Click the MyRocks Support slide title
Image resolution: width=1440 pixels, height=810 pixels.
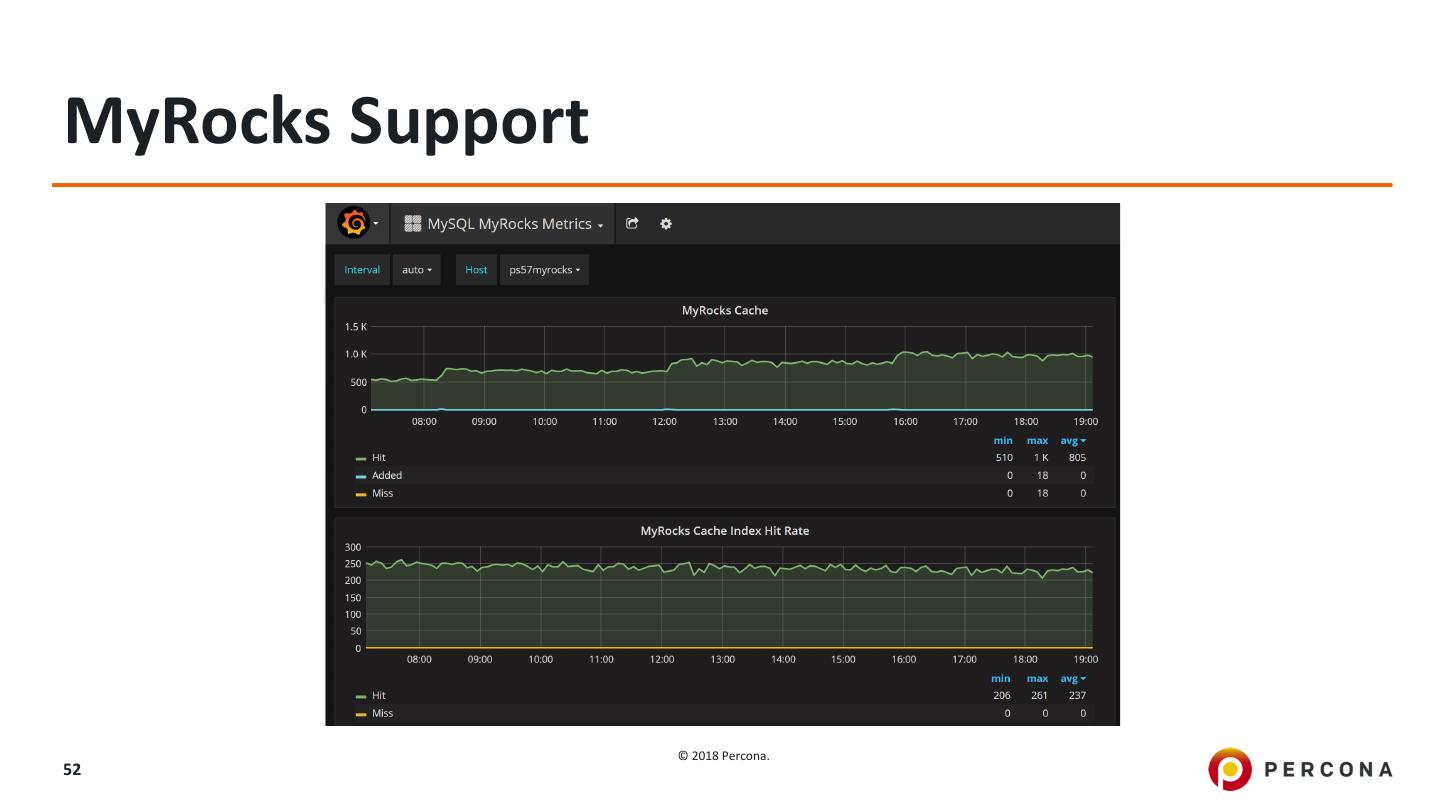click(x=326, y=123)
